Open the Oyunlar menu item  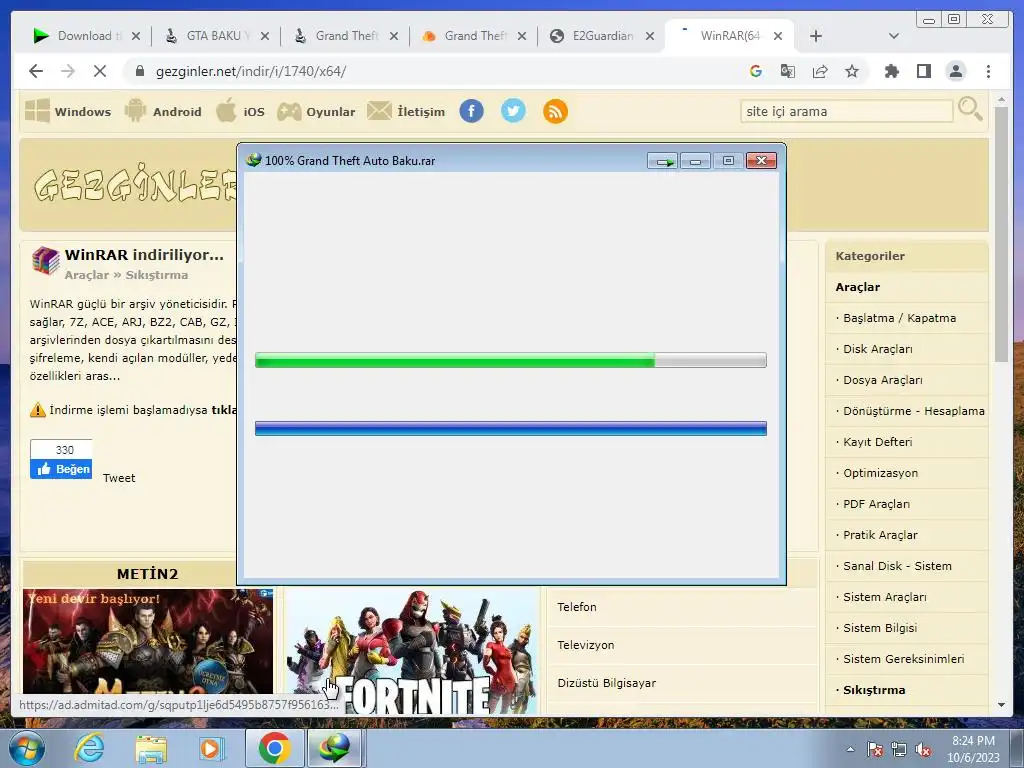316,111
